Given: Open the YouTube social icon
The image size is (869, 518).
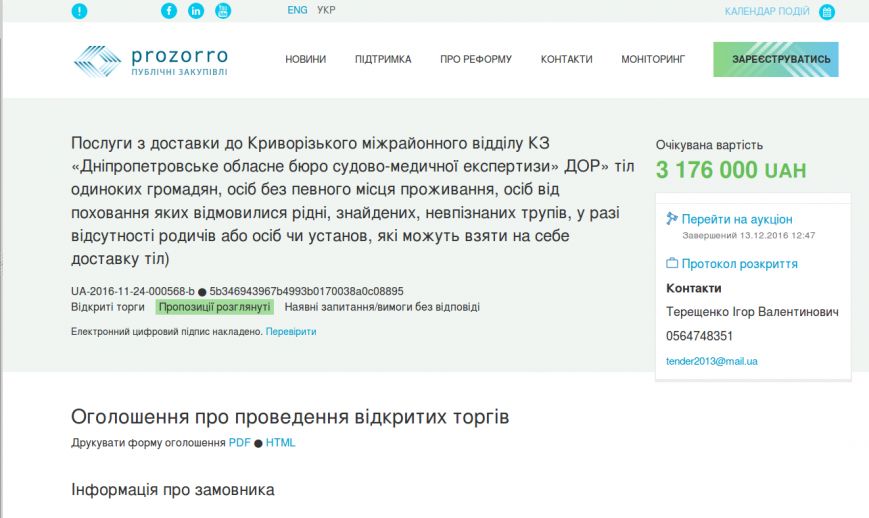Looking at the screenshot, I should tap(223, 11).
